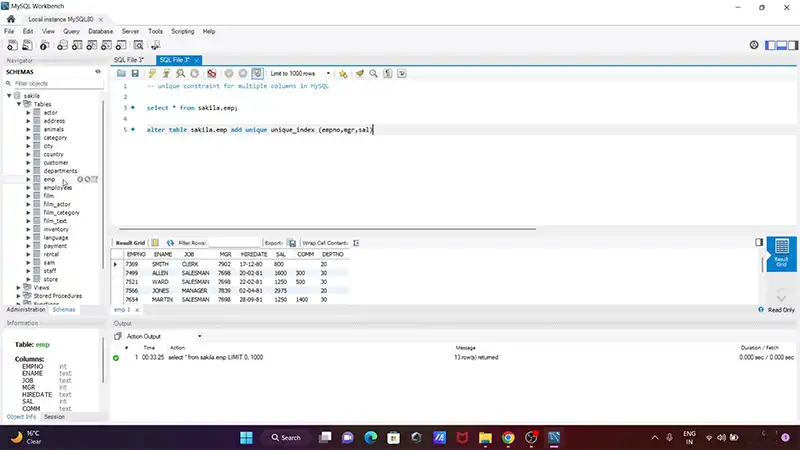Switch to the Administration tab
The width and height of the screenshot is (800, 450).
click(x=26, y=310)
